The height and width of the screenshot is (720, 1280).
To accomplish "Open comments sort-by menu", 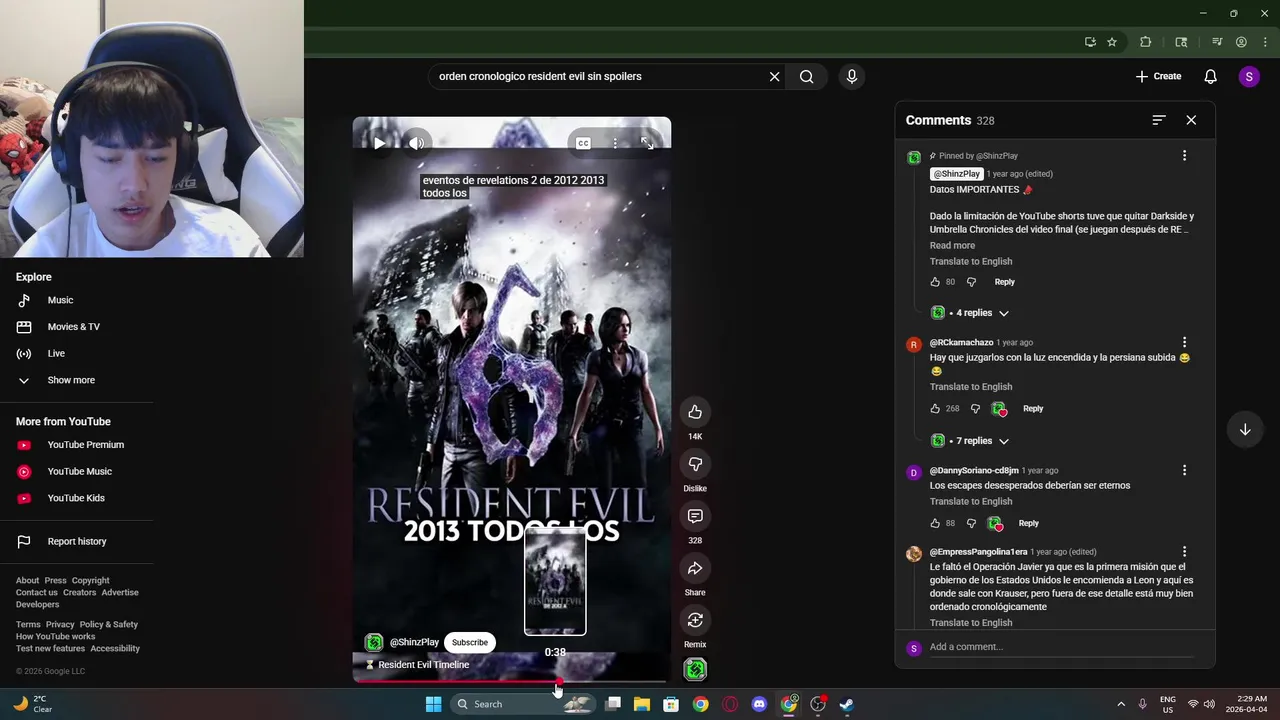I will click(x=1159, y=120).
